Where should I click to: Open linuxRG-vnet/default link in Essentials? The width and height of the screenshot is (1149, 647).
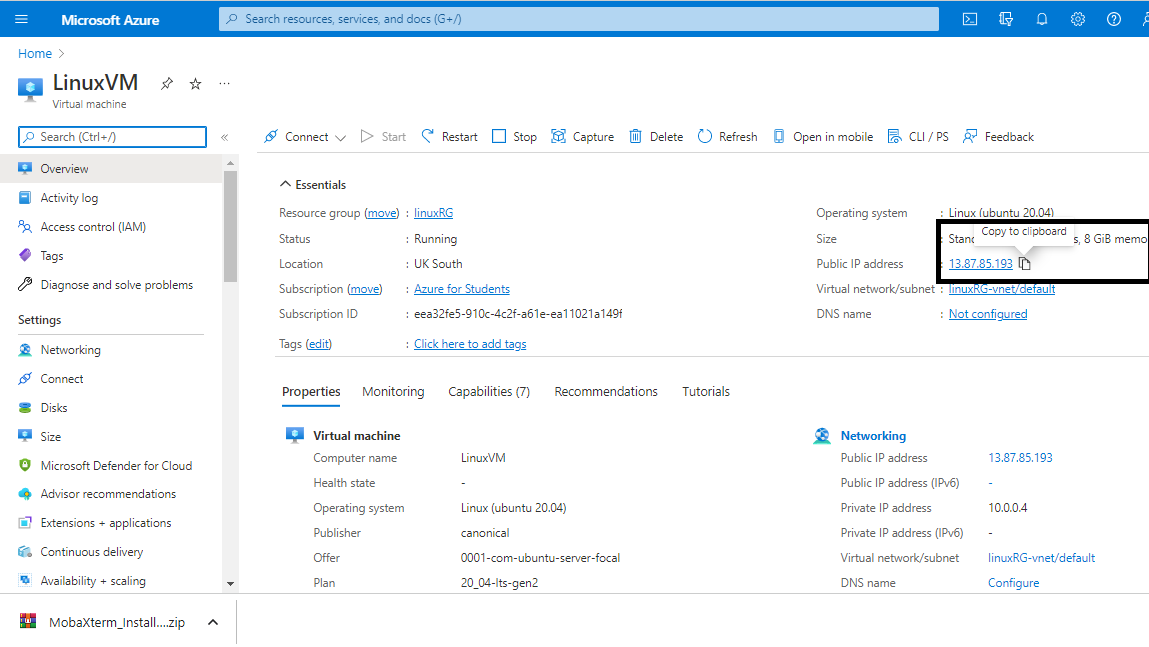coord(1002,289)
